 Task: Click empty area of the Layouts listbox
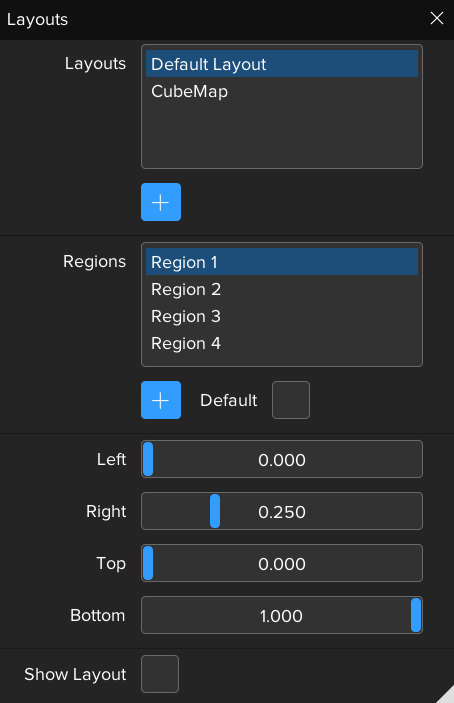click(282, 135)
